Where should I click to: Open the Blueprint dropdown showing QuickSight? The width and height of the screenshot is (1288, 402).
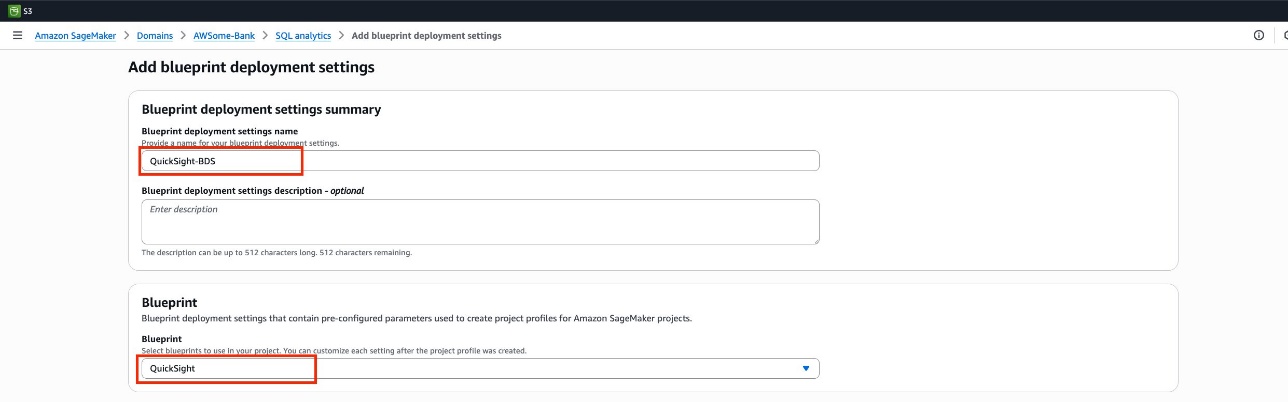pyautogui.click(x=480, y=369)
